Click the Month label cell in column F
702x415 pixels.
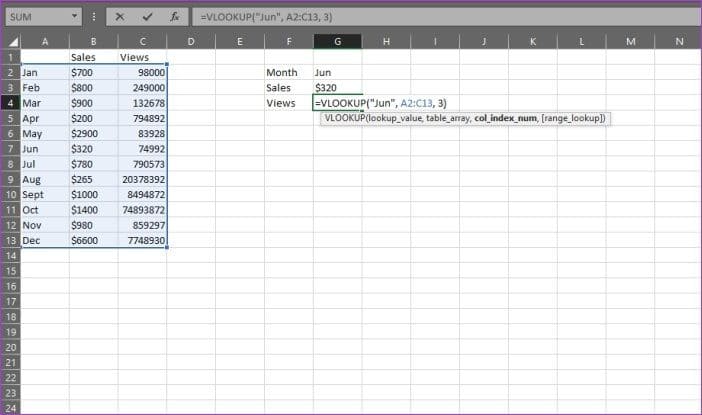coord(289,73)
